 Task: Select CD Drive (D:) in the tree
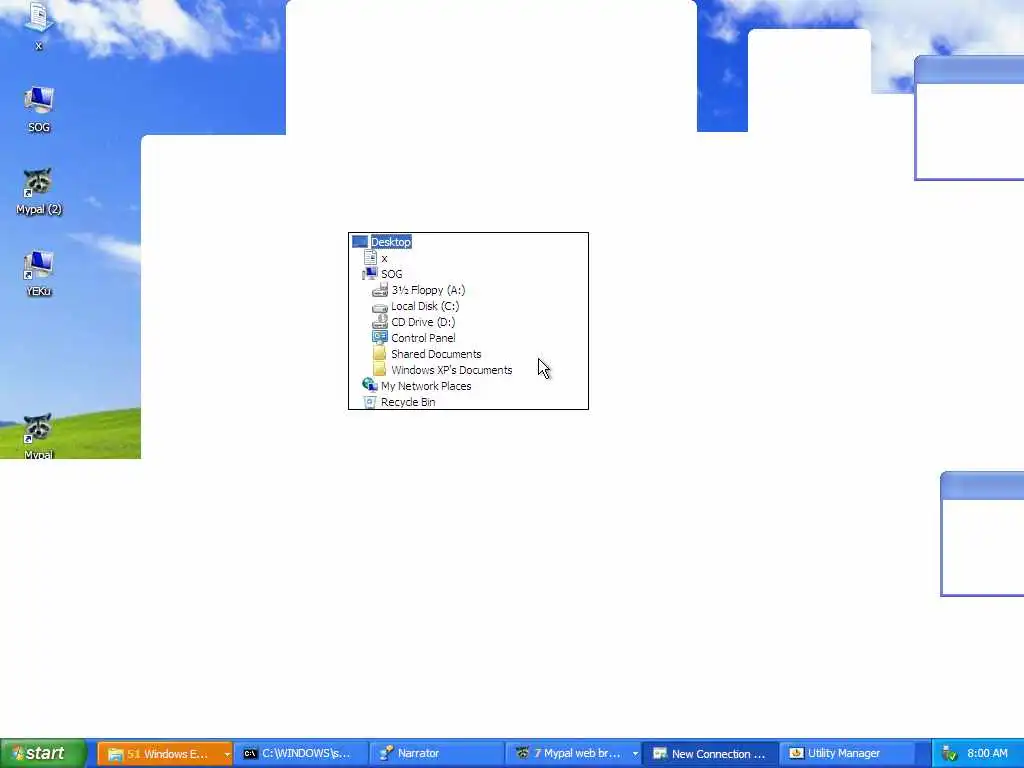click(x=423, y=322)
